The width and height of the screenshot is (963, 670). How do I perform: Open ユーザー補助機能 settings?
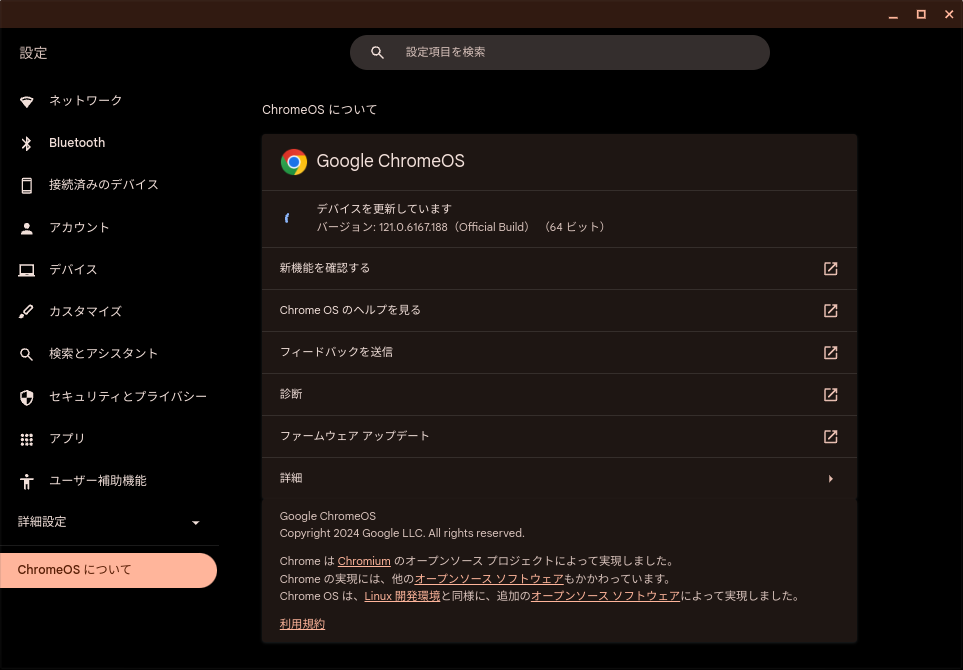(x=109, y=481)
